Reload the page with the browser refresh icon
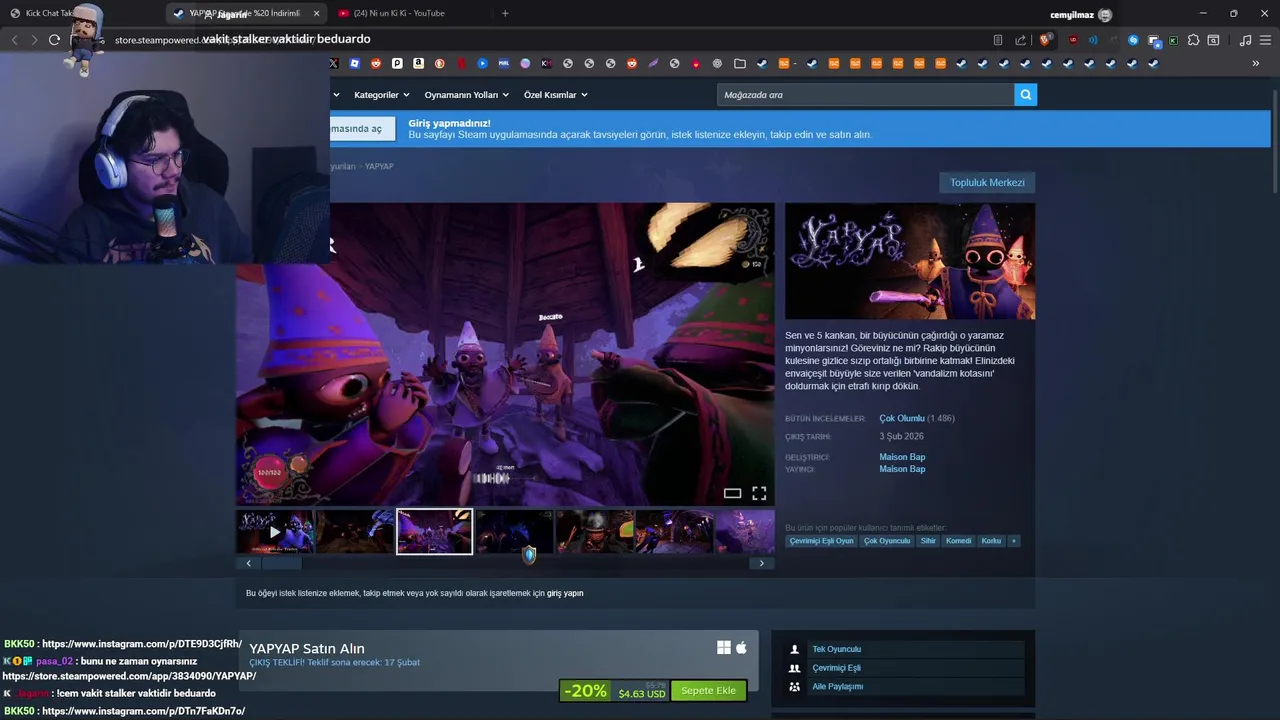The width and height of the screenshot is (1280, 720). click(54, 40)
